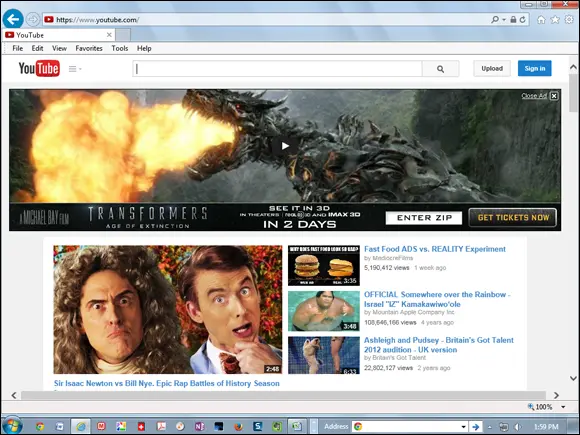Screen dimensions: 580x435
Task: Open the File menu
Action: (x=17, y=48)
